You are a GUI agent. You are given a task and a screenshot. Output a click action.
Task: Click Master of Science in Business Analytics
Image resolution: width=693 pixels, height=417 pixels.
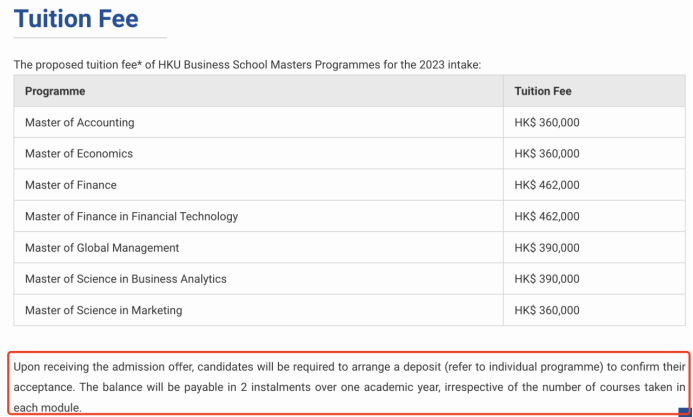pyautogui.click(x=126, y=279)
